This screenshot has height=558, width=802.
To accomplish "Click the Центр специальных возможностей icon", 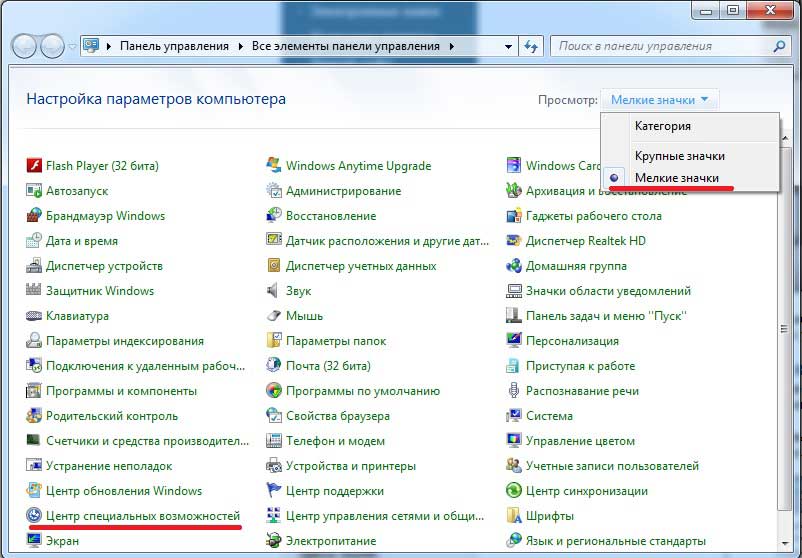I will 34,516.
